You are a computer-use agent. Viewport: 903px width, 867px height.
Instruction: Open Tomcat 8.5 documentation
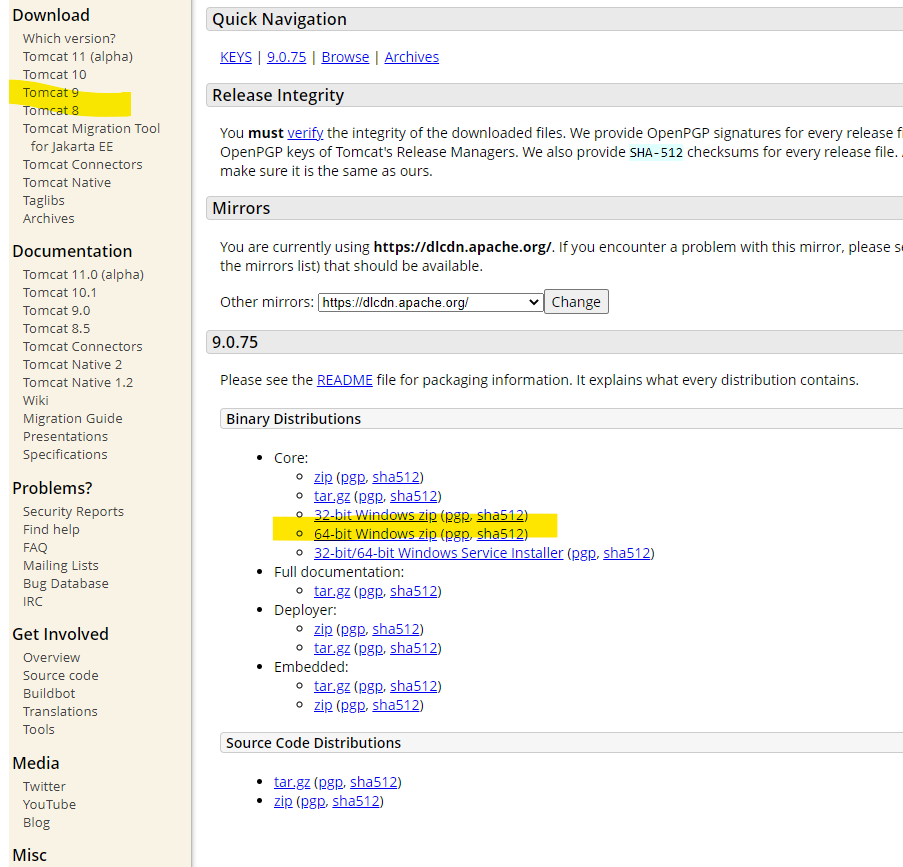tap(56, 328)
